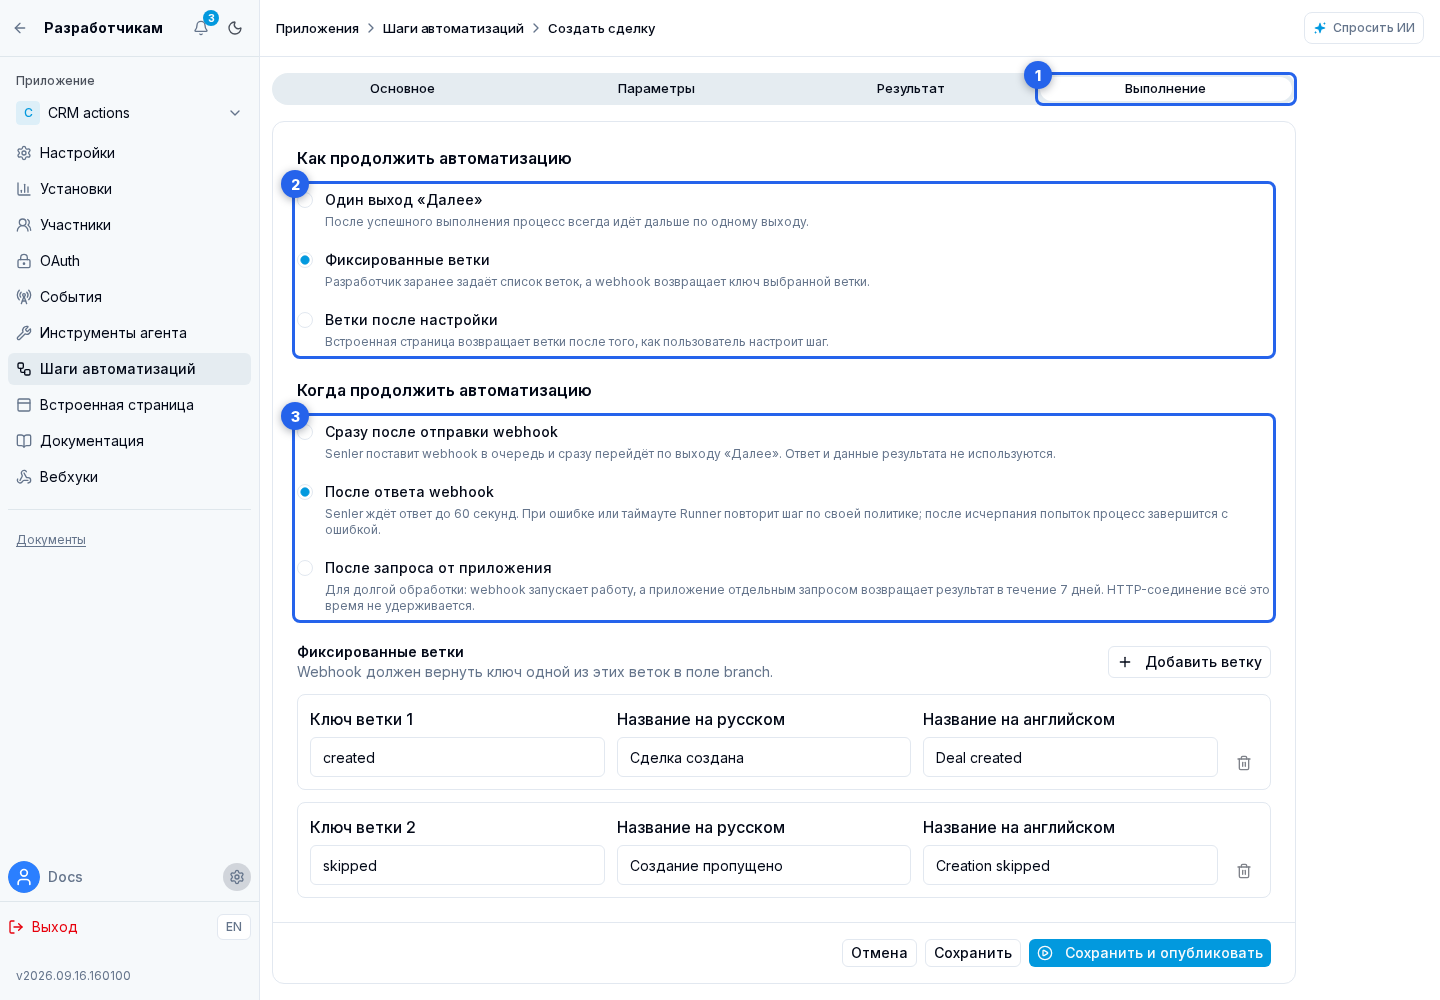The height and width of the screenshot is (1000, 1440).
Task: Open account settings gear next to Docs
Action: 237,877
